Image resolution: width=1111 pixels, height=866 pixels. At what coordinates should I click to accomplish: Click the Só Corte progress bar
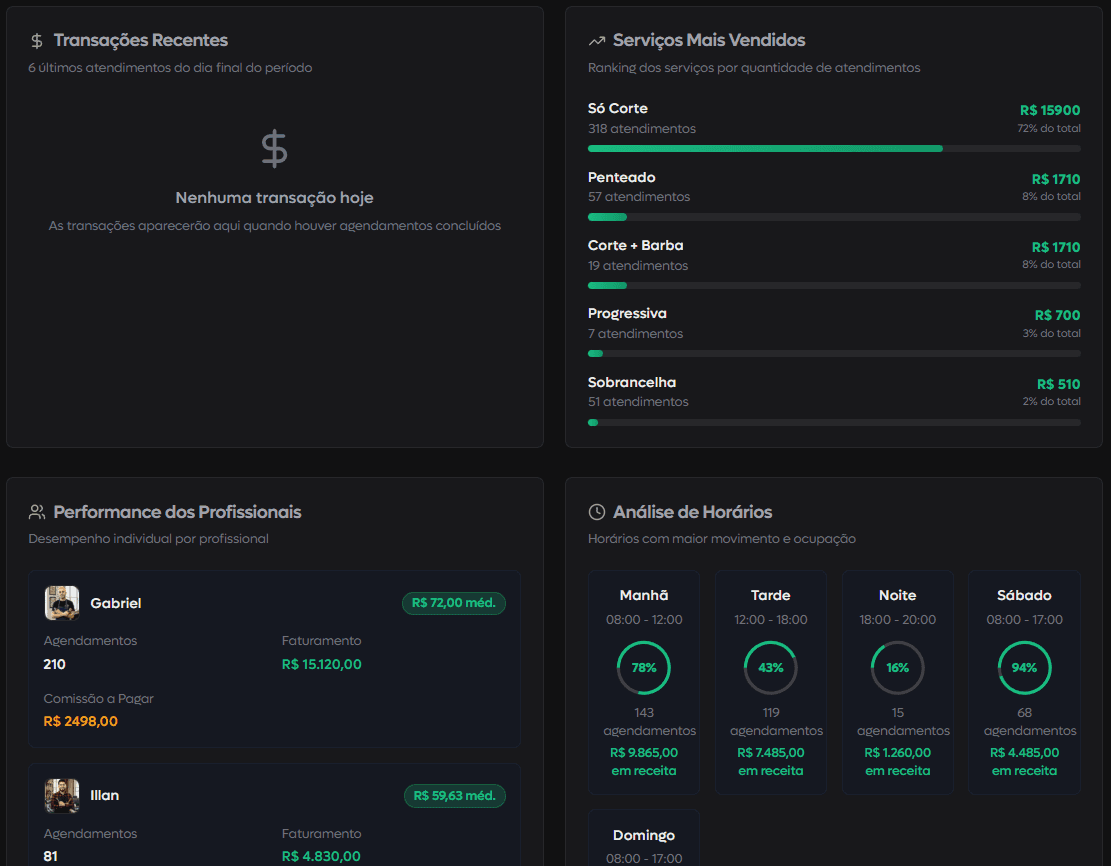pyautogui.click(x=834, y=149)
